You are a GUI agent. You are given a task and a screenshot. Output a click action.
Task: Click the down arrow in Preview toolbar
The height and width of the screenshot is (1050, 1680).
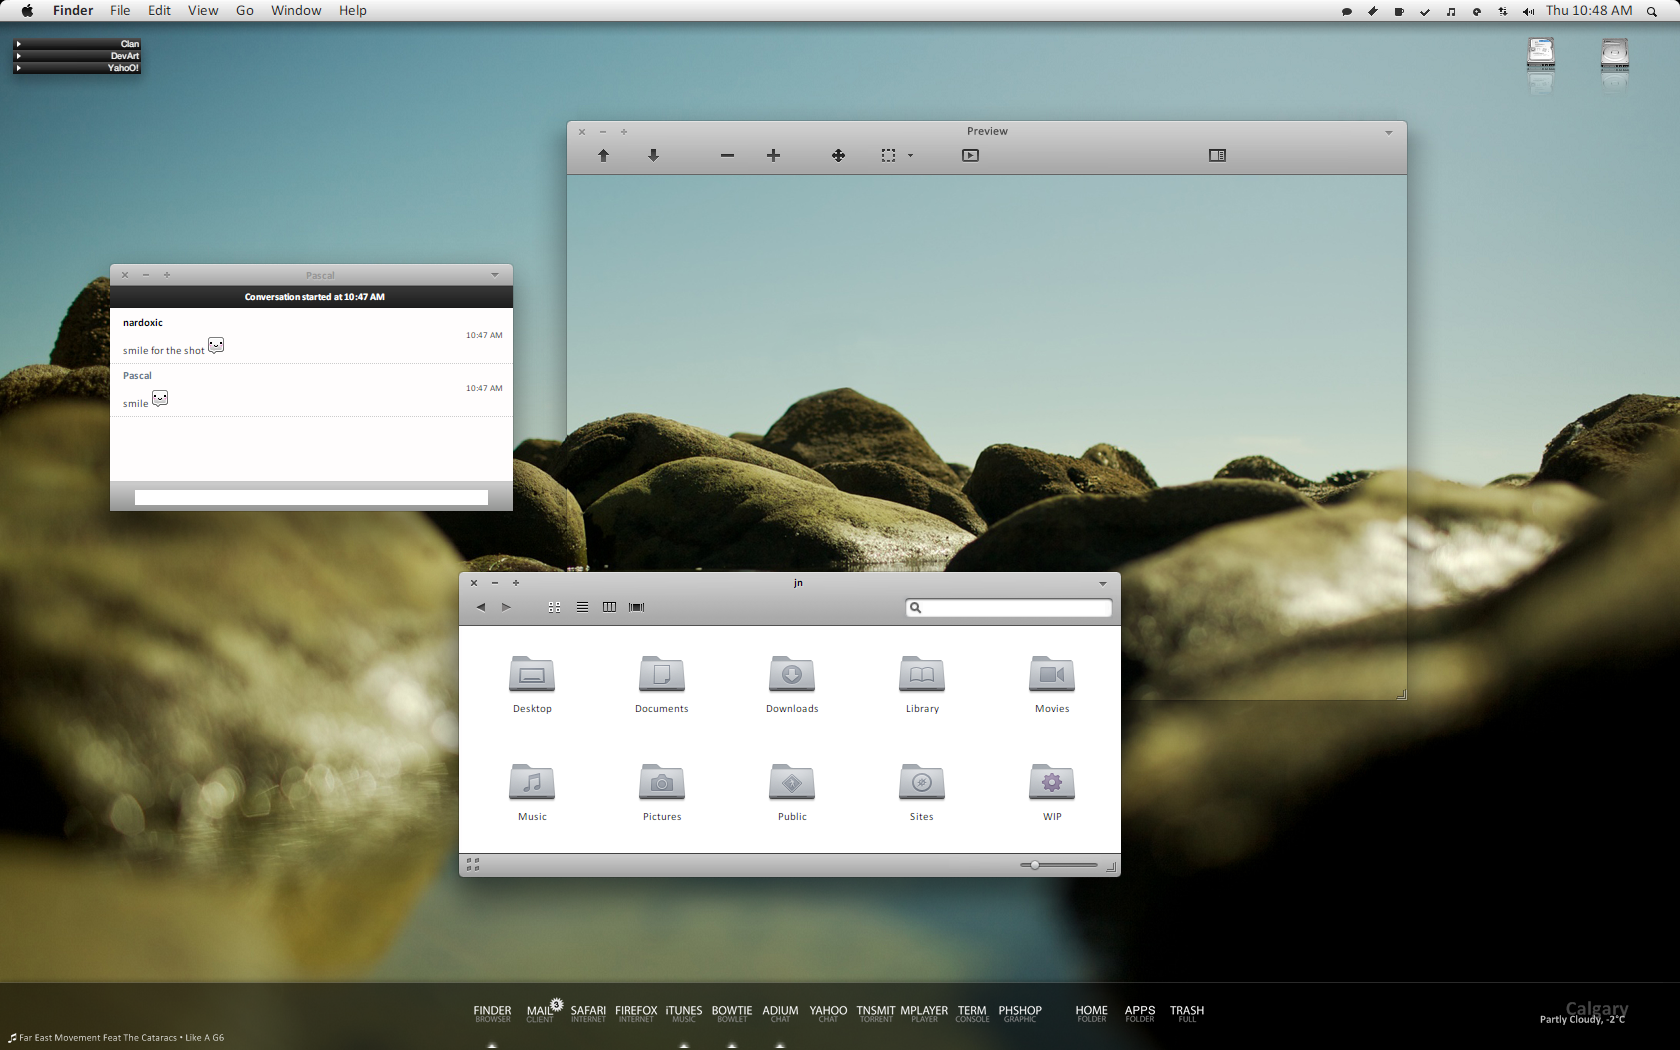tap(653, 155)
